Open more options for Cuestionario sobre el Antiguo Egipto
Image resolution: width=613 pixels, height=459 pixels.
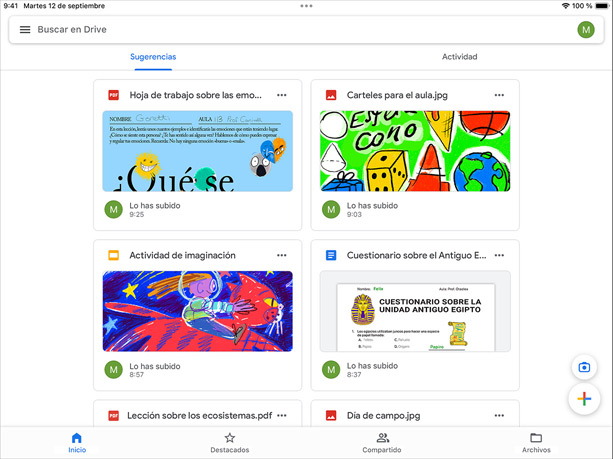pos(499,255)
